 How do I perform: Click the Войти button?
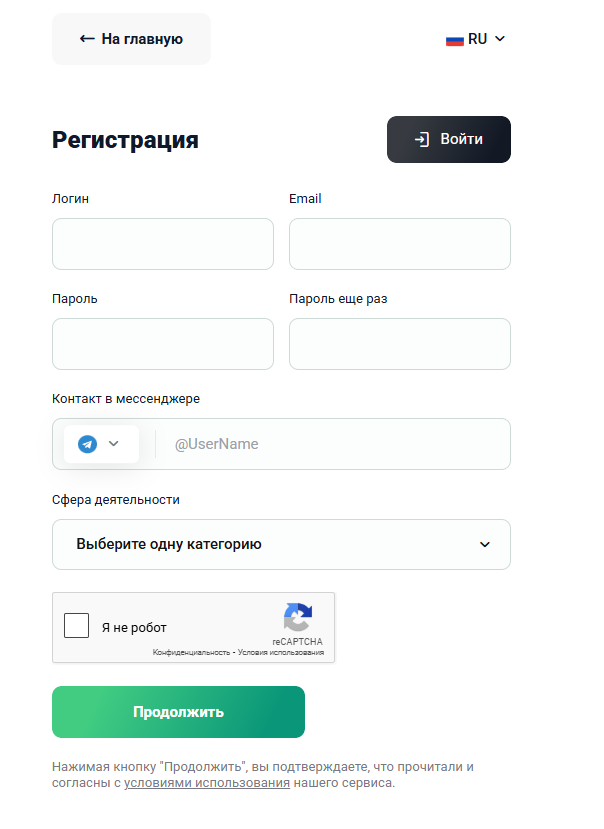point(449,140)
